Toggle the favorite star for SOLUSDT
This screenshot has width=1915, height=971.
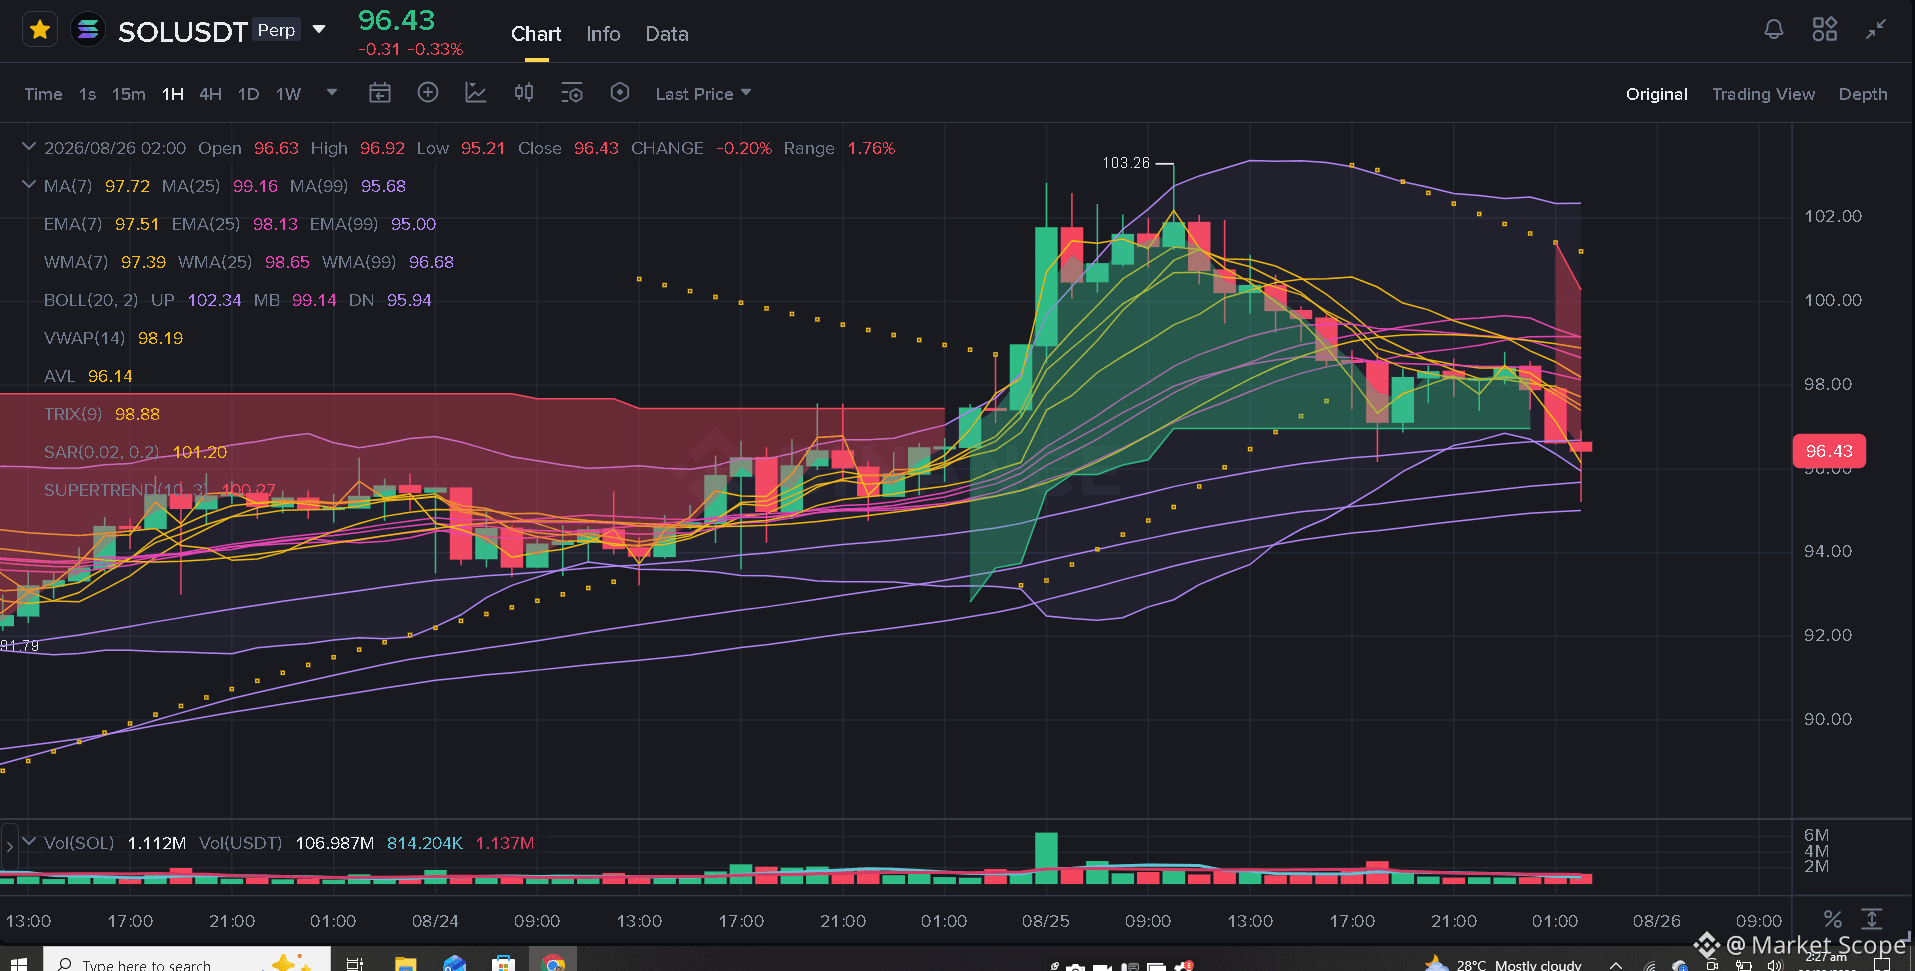tap(40, 31)
